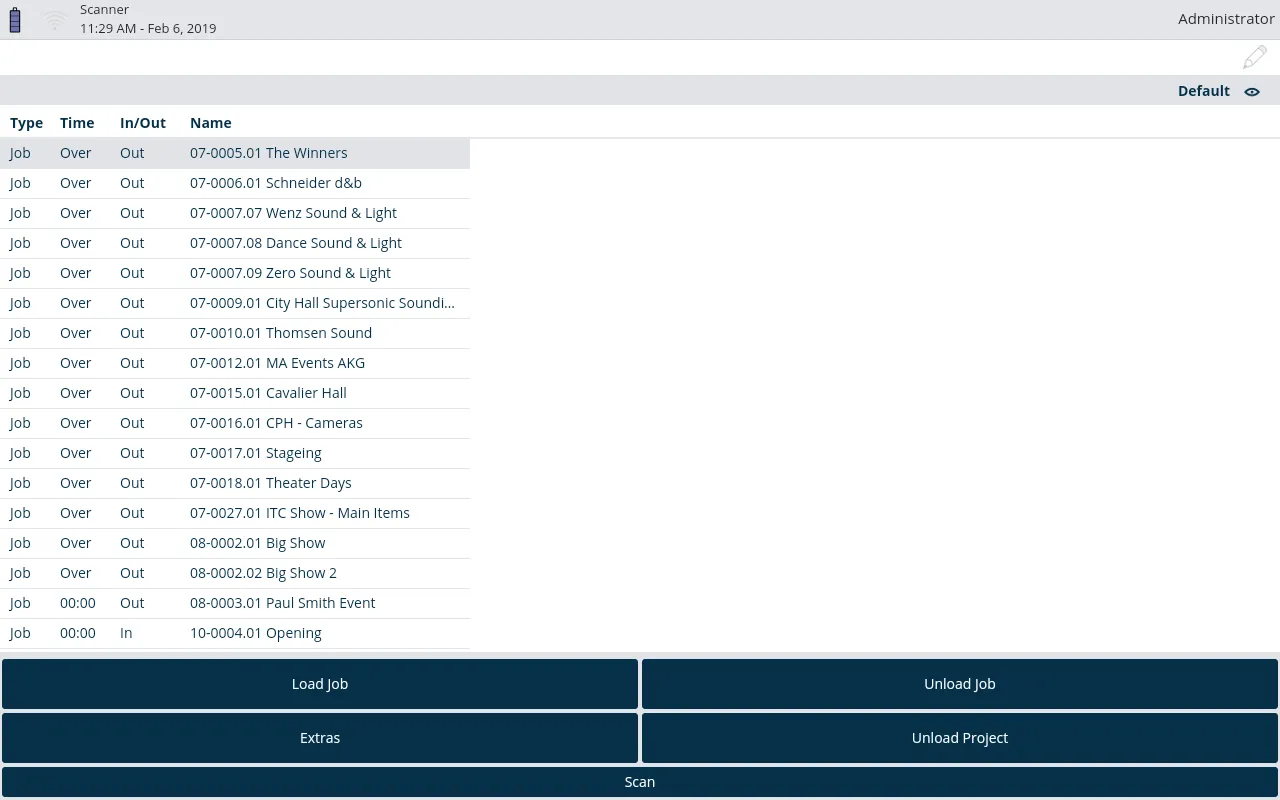Click the Wi-Fi signal icon
This screenshot has width=1280, height=800.
(55, 20)
